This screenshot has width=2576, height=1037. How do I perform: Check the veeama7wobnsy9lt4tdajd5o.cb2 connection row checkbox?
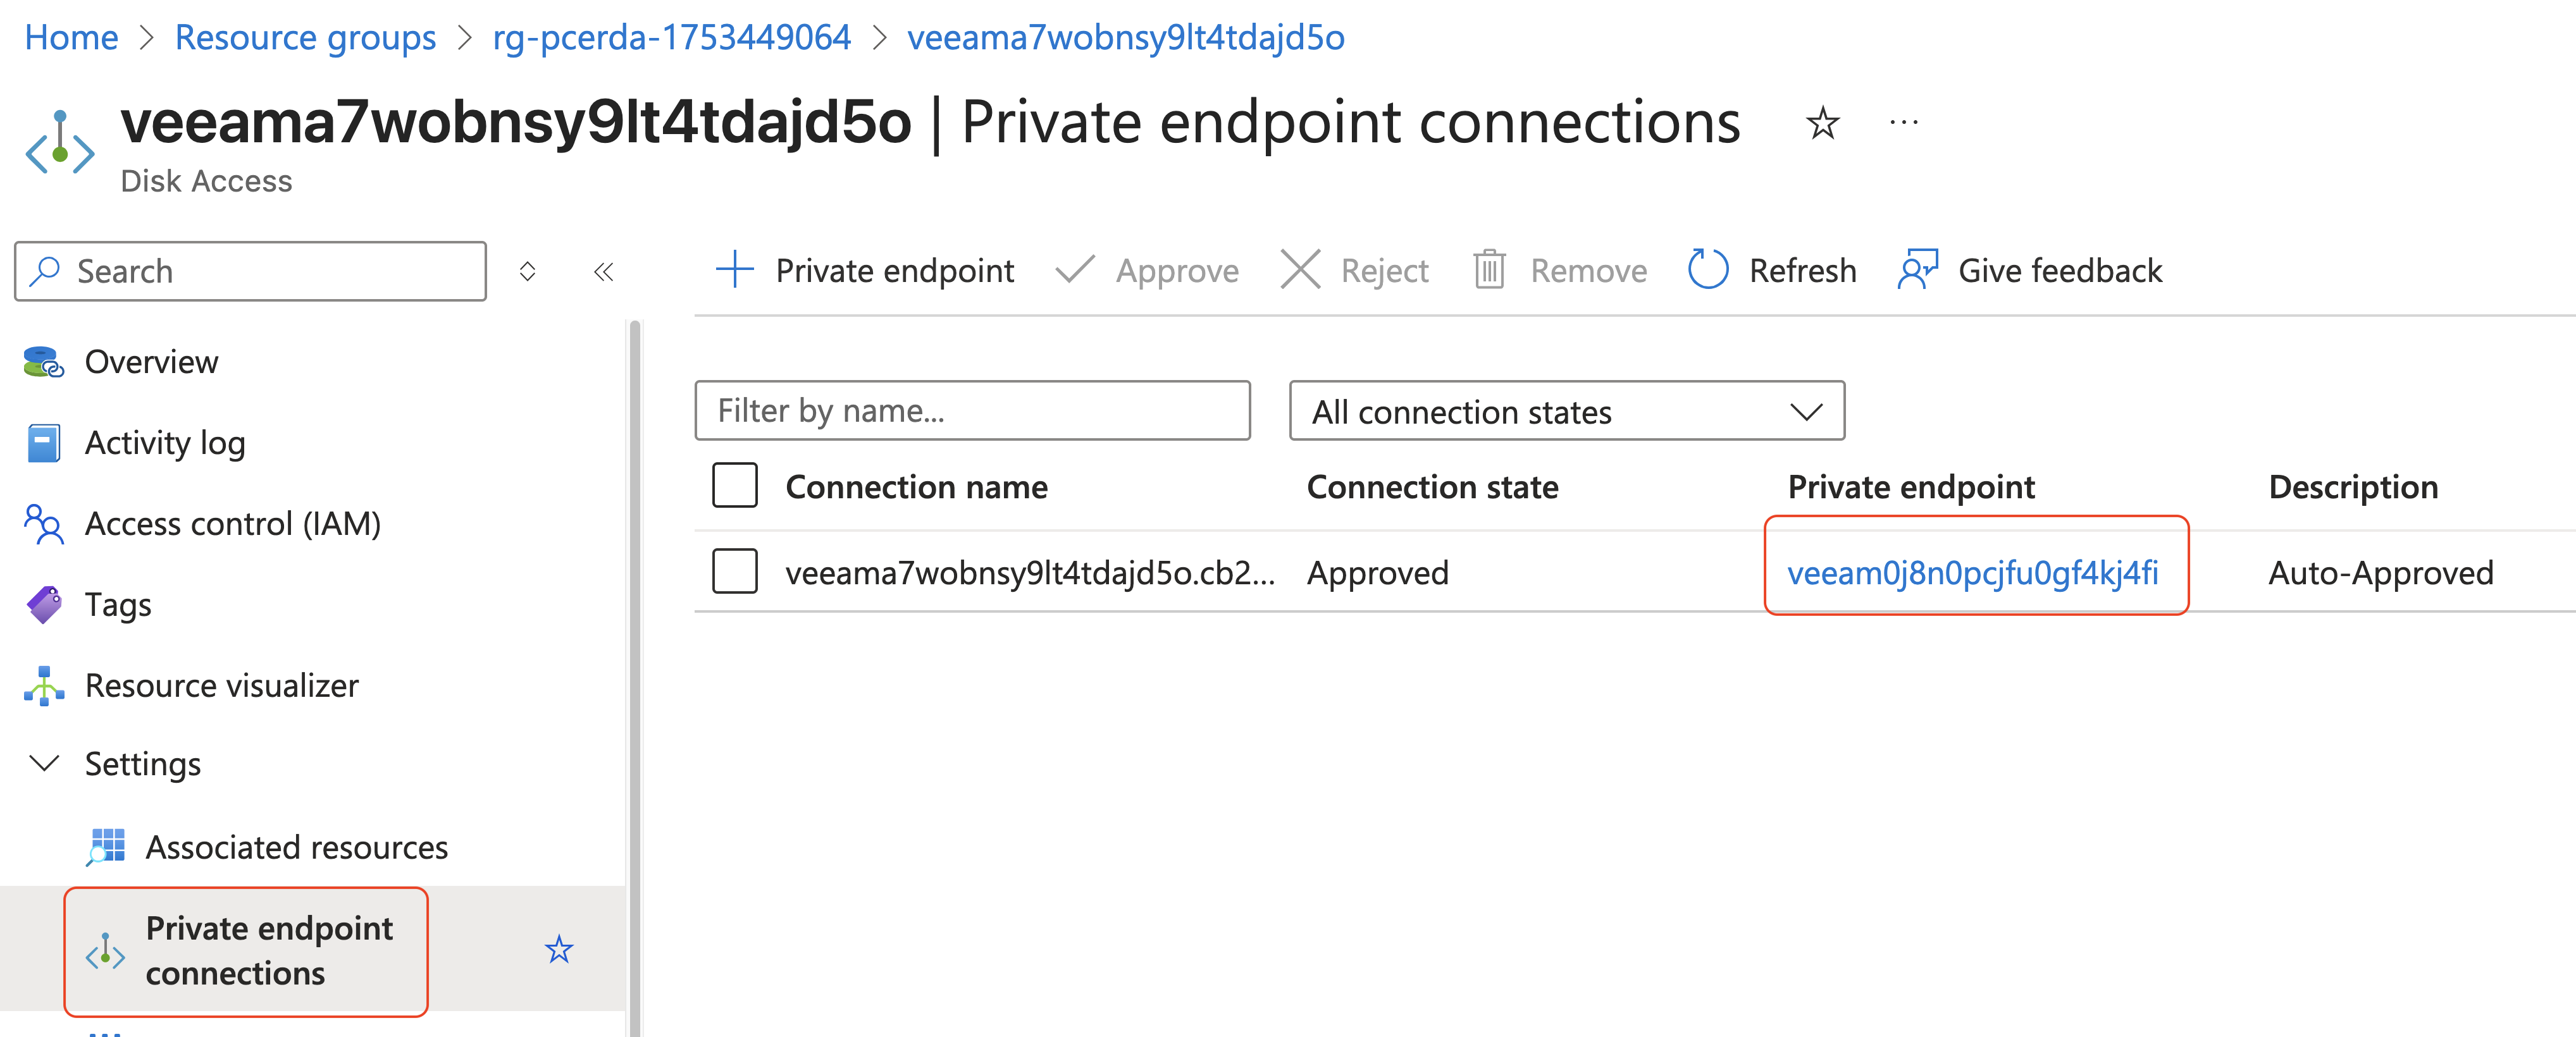[735, 572]
